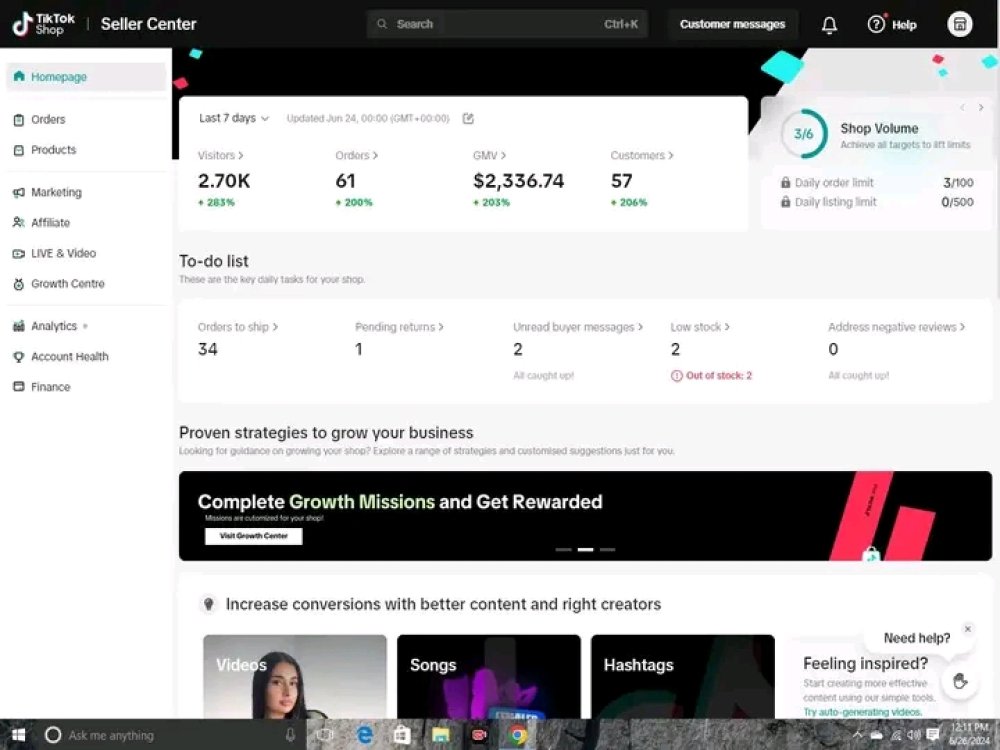1000x750 pixels.
Task: Open the Hashtags thumbnail card
Action: (x=682, y=676)
